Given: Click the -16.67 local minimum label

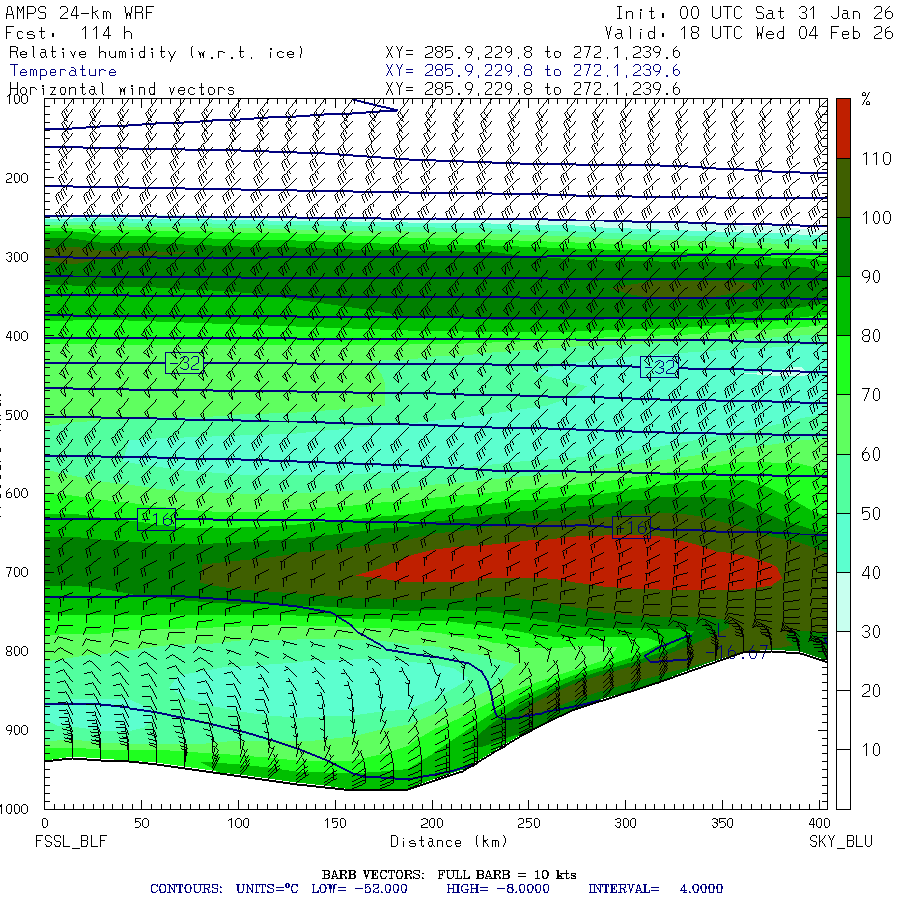Looking at the screenshot, I should 736,653.
